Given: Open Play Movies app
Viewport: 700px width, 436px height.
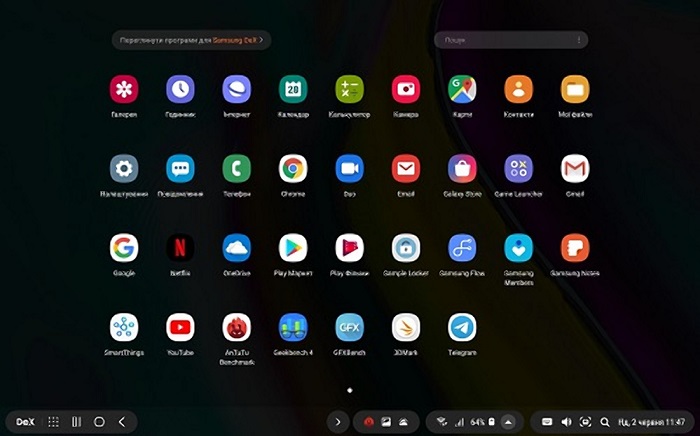Looking at the screenshot, I should [350, 248].
